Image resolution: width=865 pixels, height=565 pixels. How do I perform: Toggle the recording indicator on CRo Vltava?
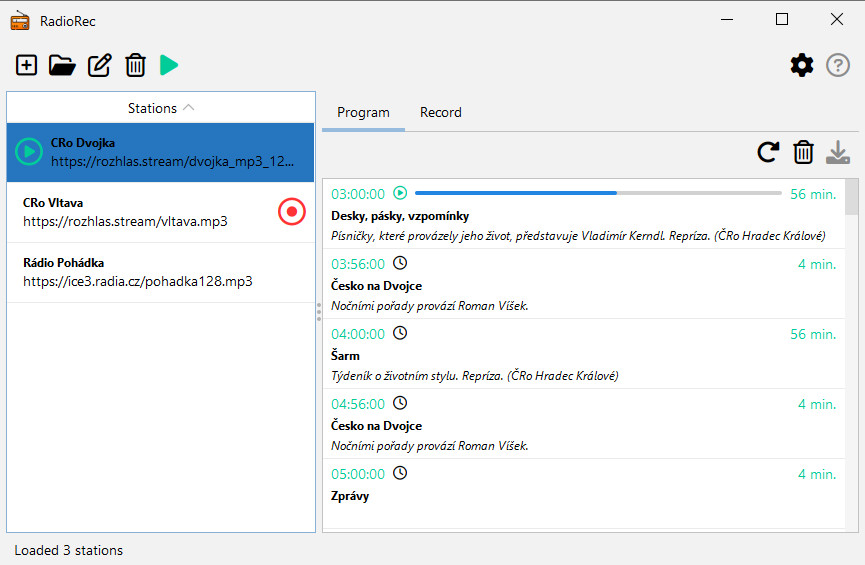(x=291, y=211)
